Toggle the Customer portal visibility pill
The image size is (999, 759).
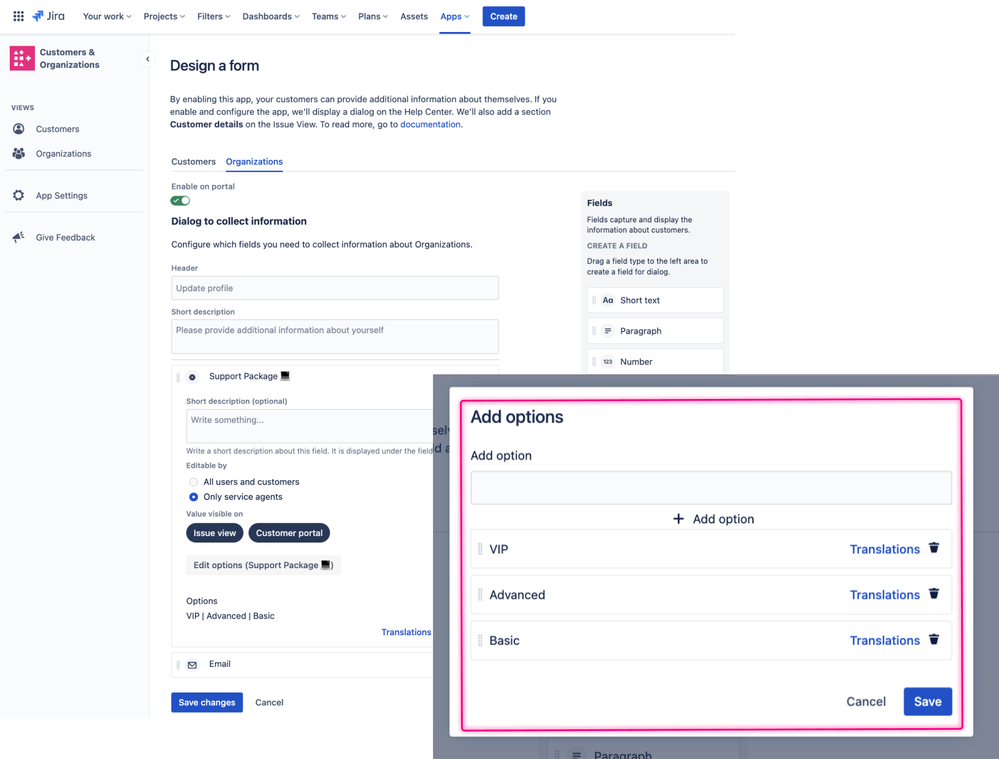289,533
